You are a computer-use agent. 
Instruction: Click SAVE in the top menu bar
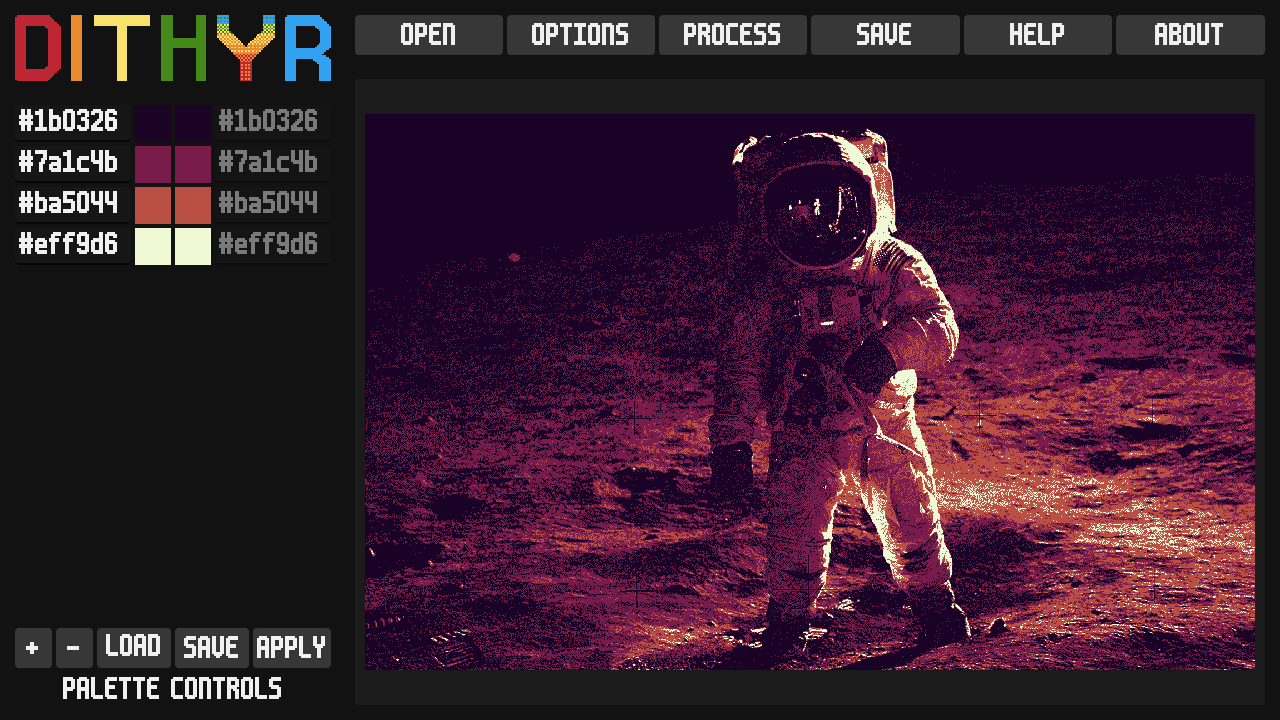point(884,35)
